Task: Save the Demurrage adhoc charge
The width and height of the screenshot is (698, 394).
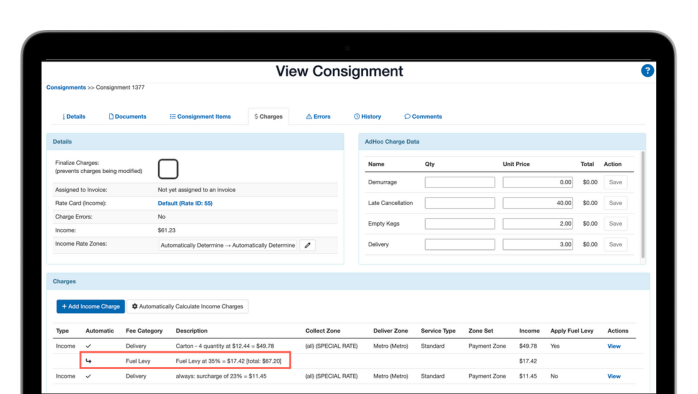Action: coord(616,182)
